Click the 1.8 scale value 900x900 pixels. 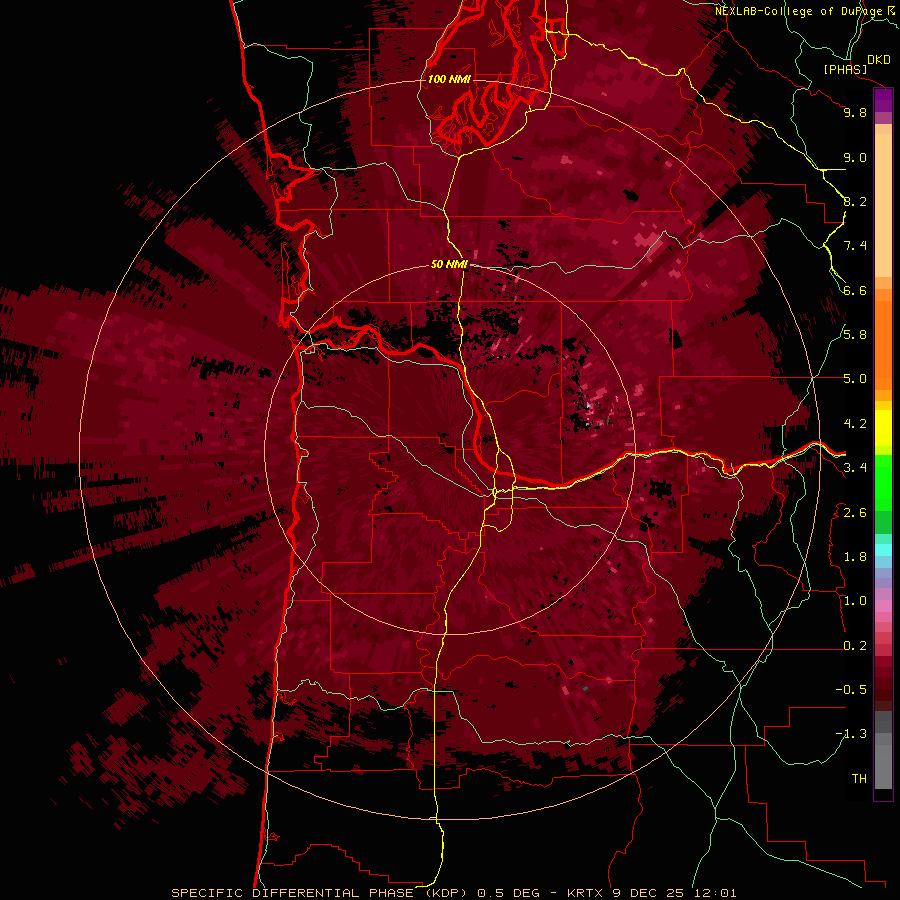tap(855, 557)
